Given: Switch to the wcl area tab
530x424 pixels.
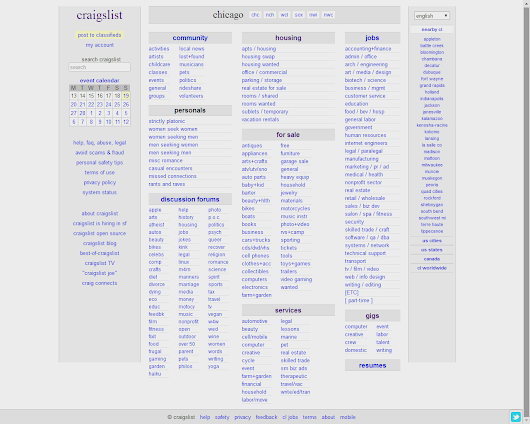Looking at the screenshot, I should point(284,15).
